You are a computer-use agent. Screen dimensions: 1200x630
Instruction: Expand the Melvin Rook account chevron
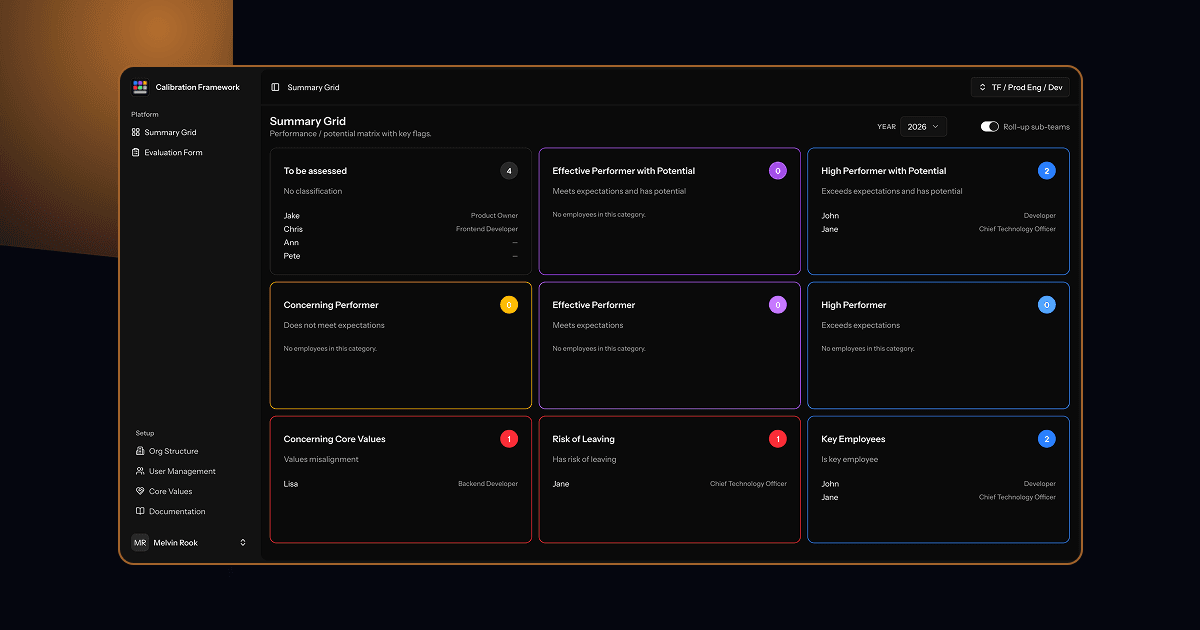point(242,542)
